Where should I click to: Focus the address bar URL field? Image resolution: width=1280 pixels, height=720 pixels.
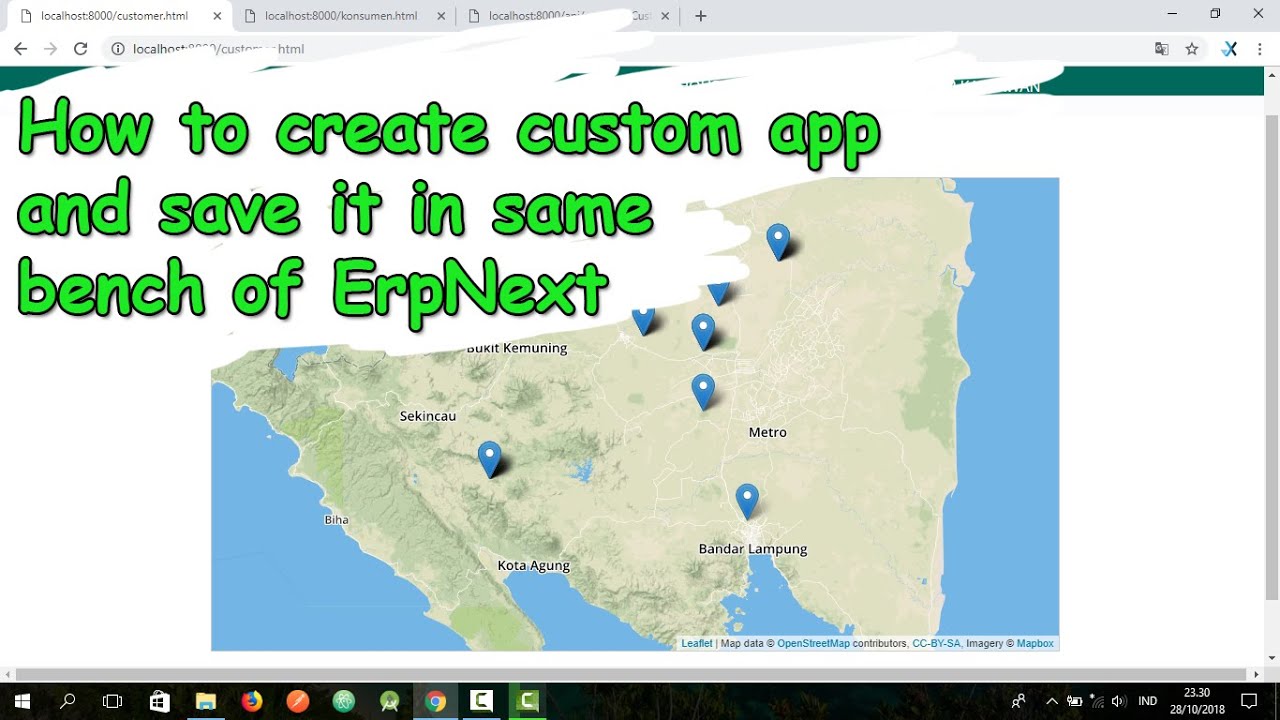(630, 49)
